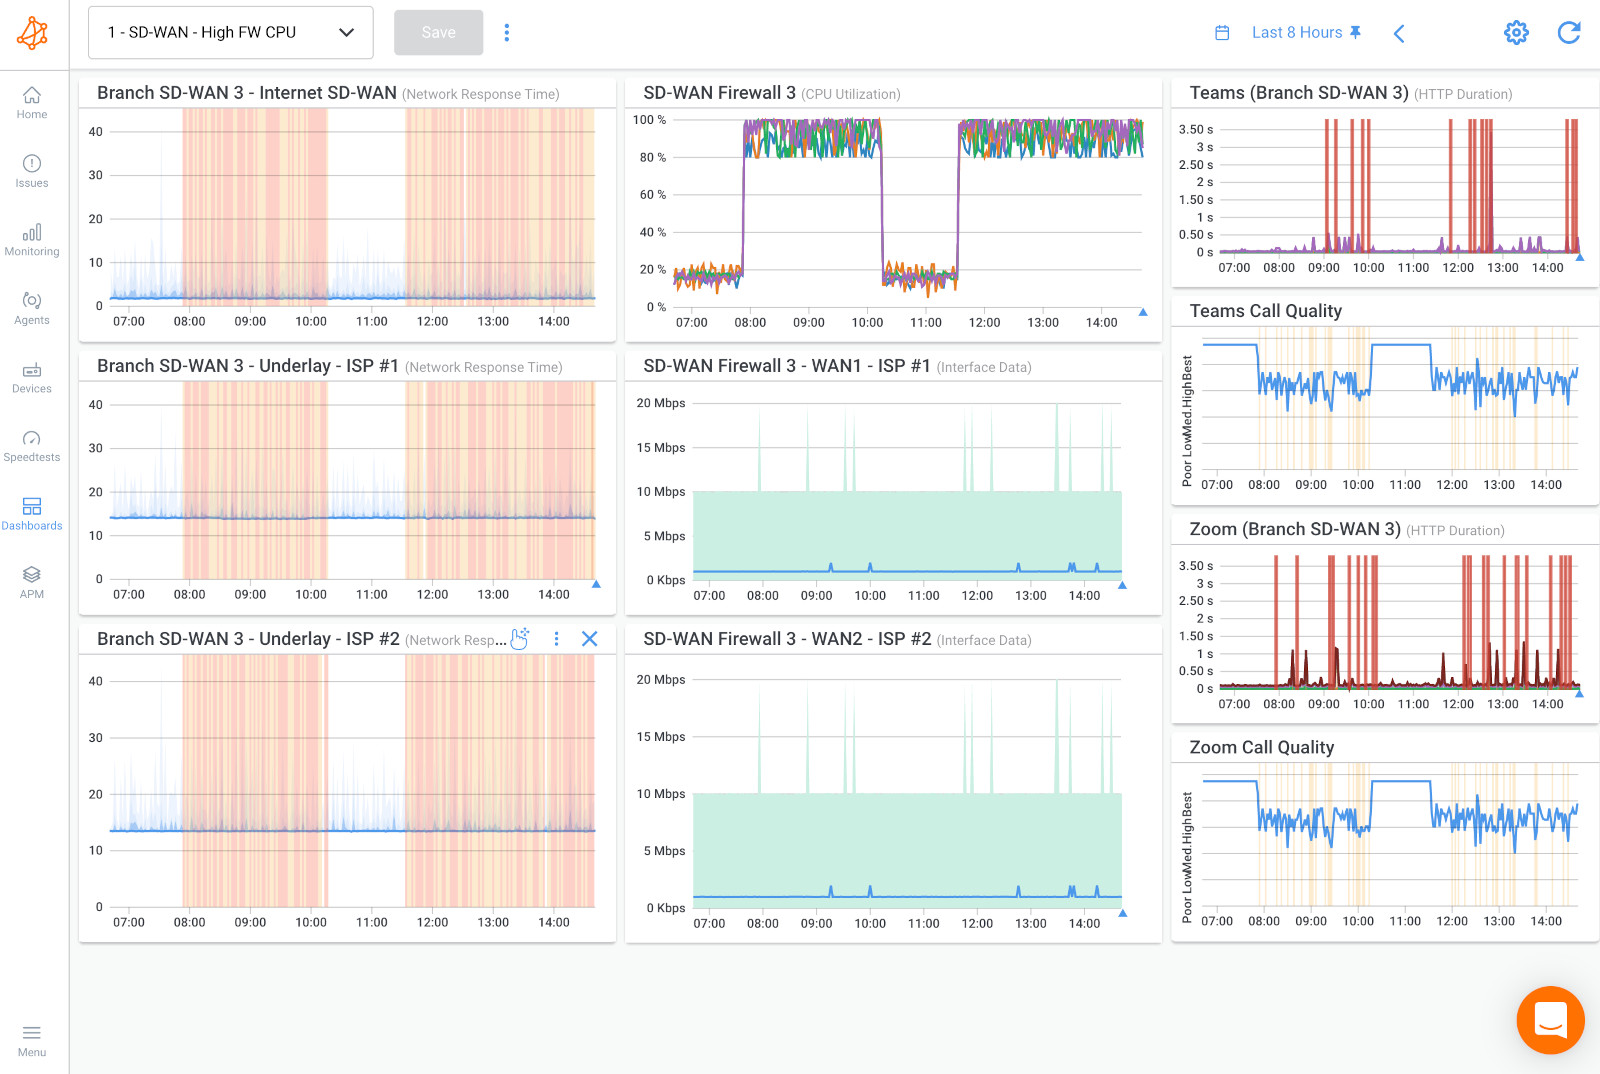The image size is (1600, 1074).
Task: Open the support chat bubble
Action: point(1551,1020)
